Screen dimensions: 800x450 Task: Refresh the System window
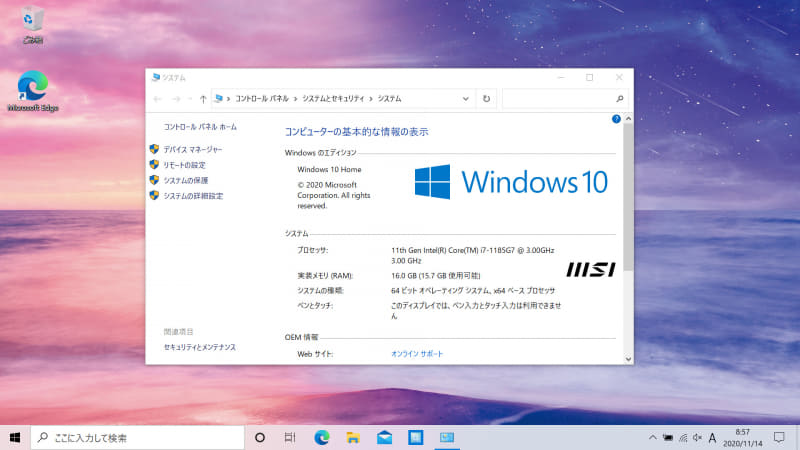(486, 98)
